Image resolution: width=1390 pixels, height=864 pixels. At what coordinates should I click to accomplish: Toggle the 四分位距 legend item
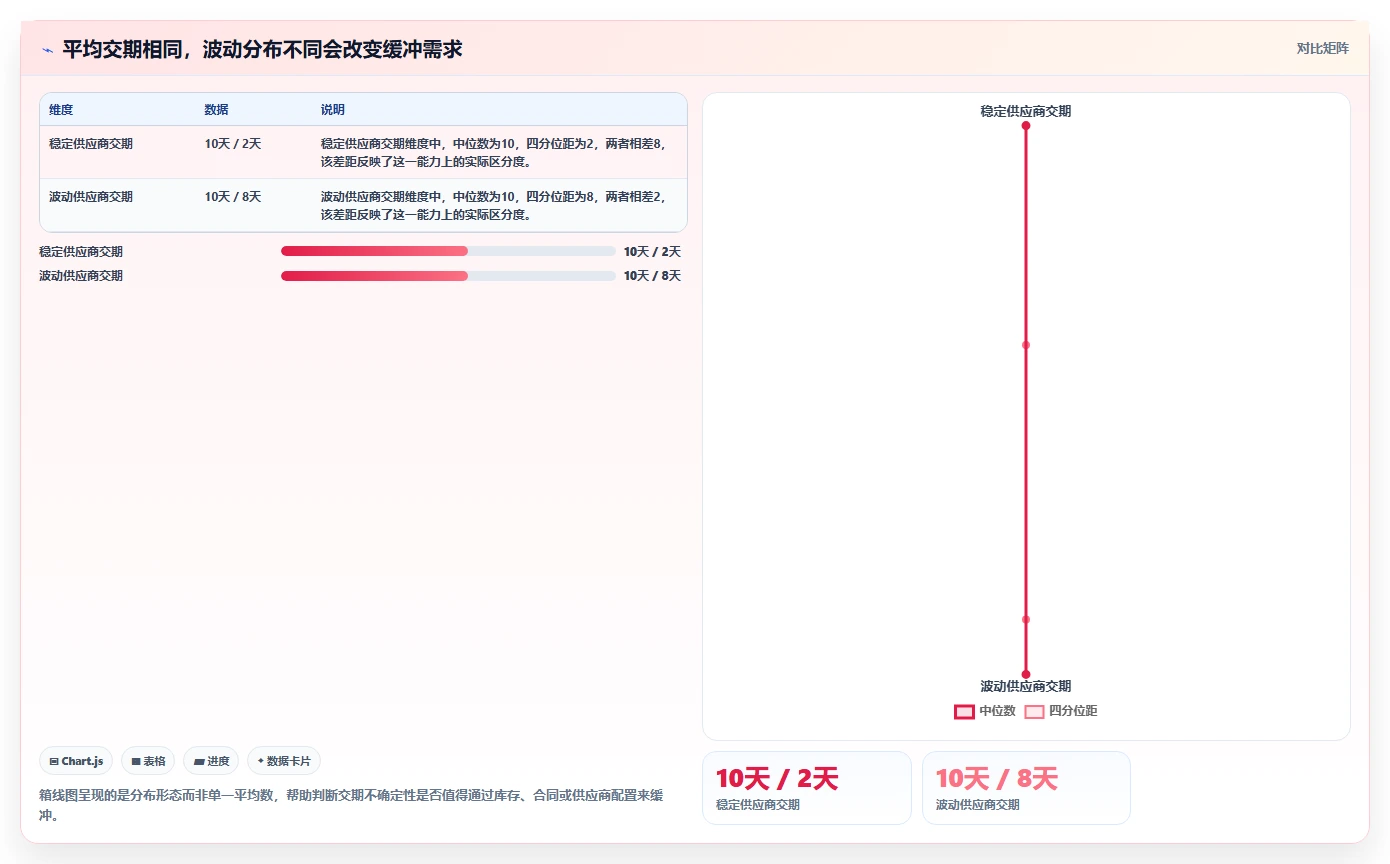click(x=1061, y=711)
